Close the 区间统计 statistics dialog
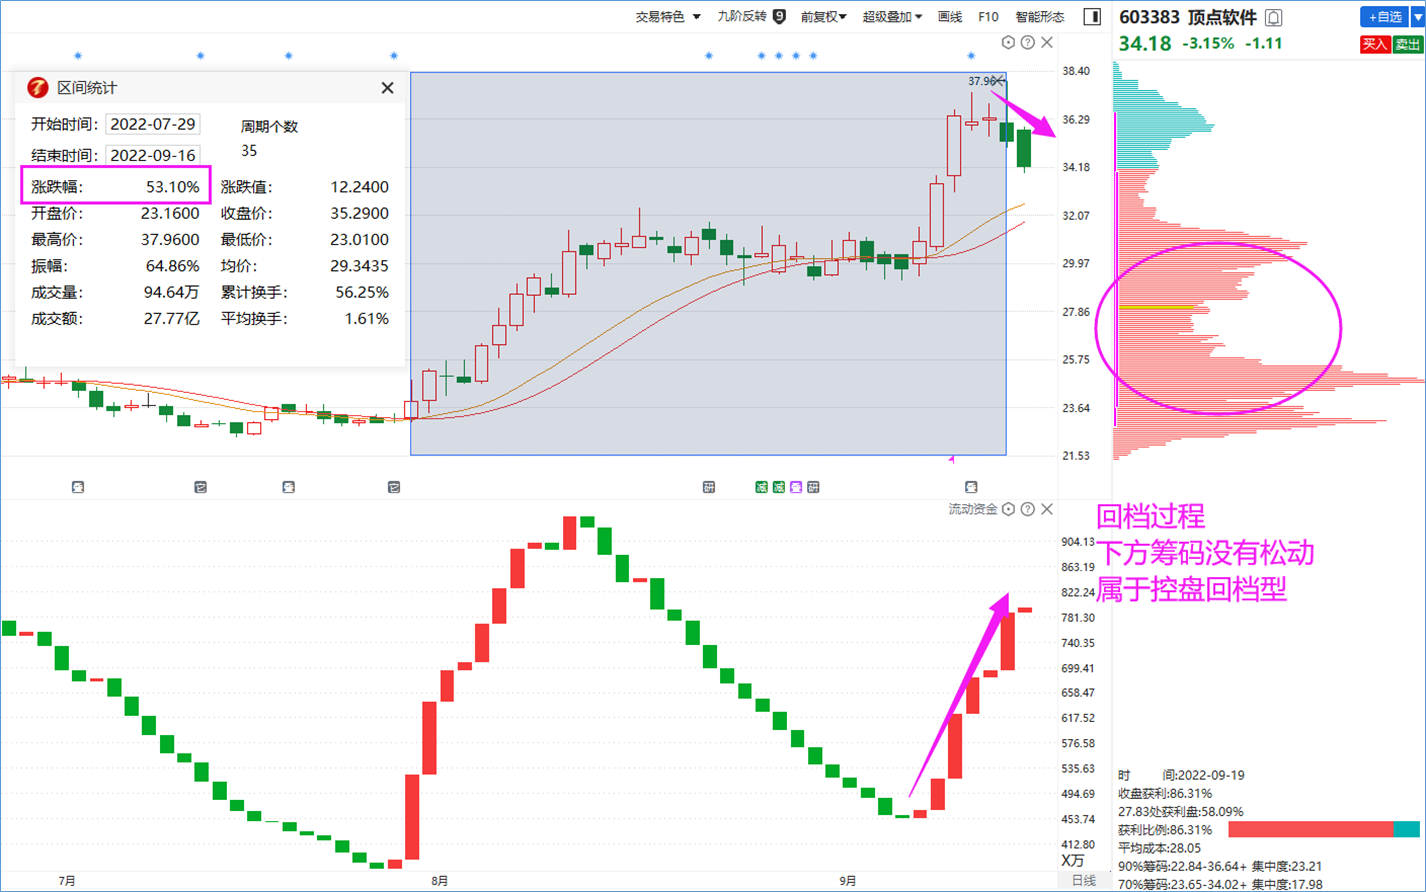The image size is (1426, 892). (387, 88)
